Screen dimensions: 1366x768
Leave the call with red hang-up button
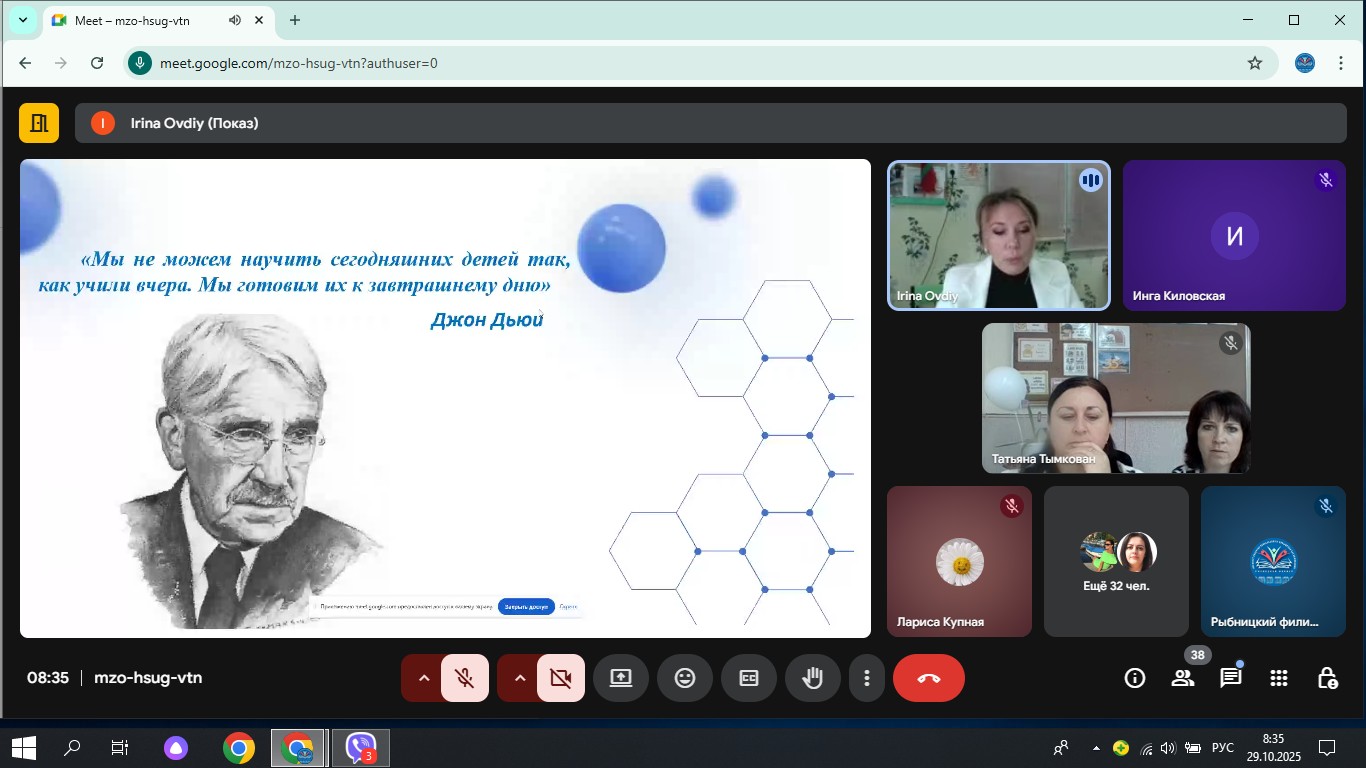(928, 678)
